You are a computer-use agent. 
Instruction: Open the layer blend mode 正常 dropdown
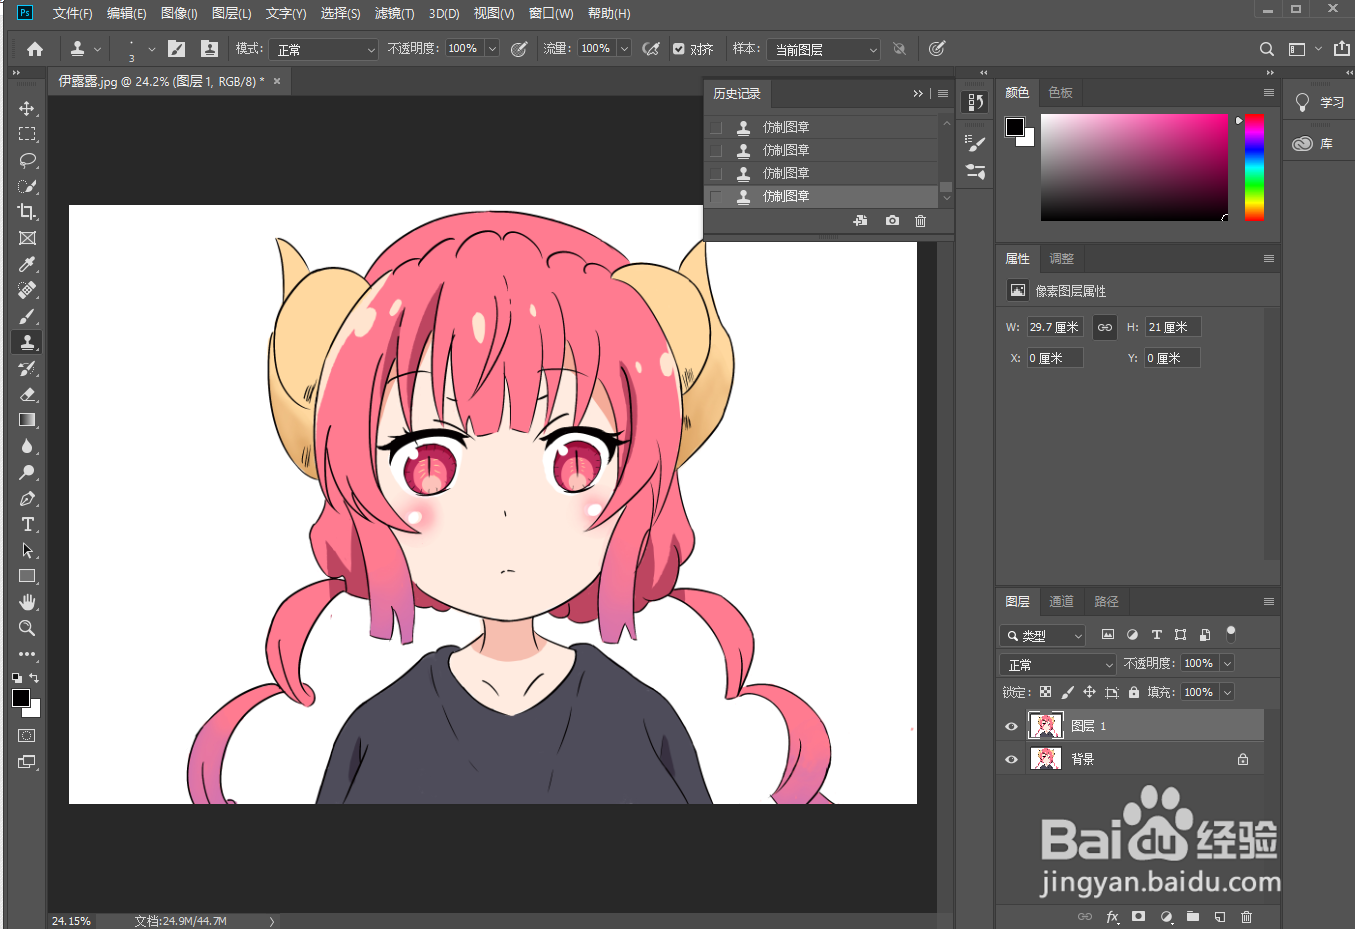(1057, 664)
